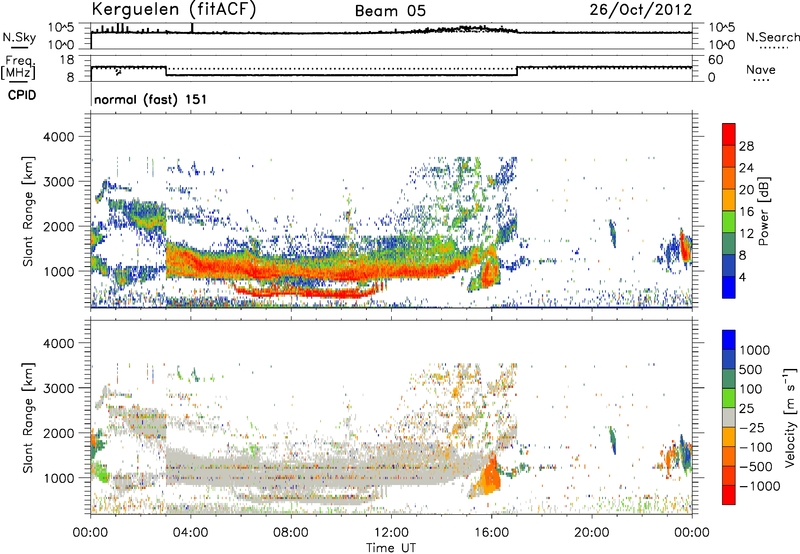Pick the dark green Velocity segment between 100 and 500
The image size is (800, 554).
click(x=729, y=379)
